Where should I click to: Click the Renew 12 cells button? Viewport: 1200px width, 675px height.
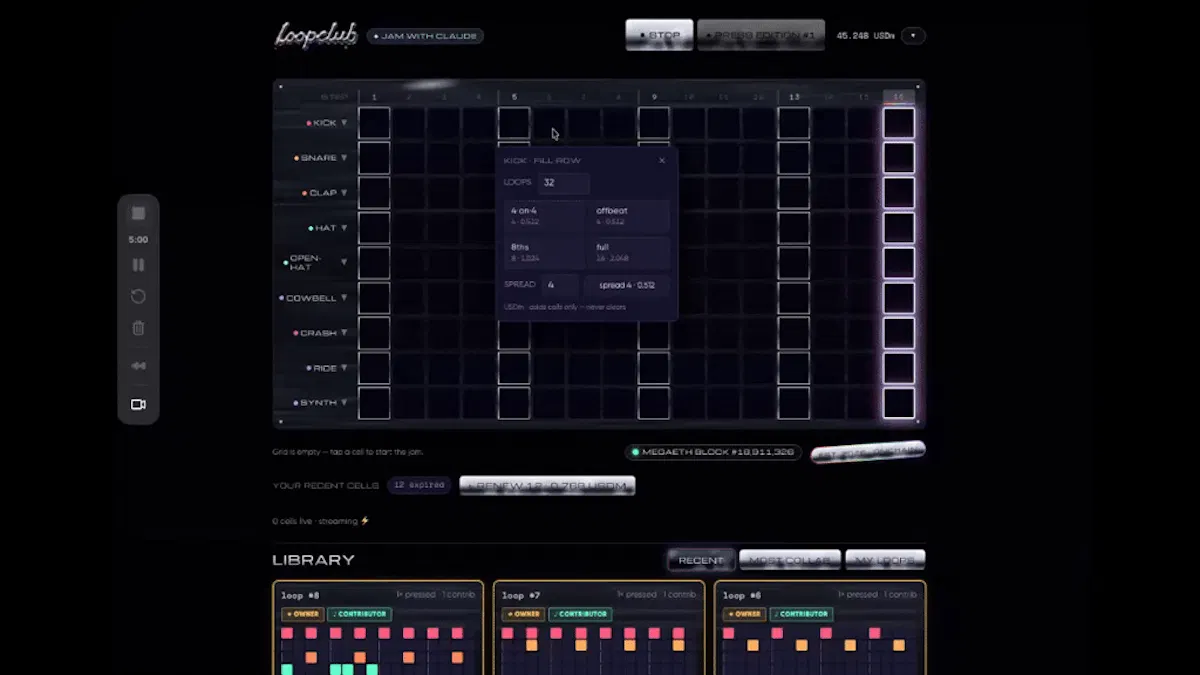(547, 485)
